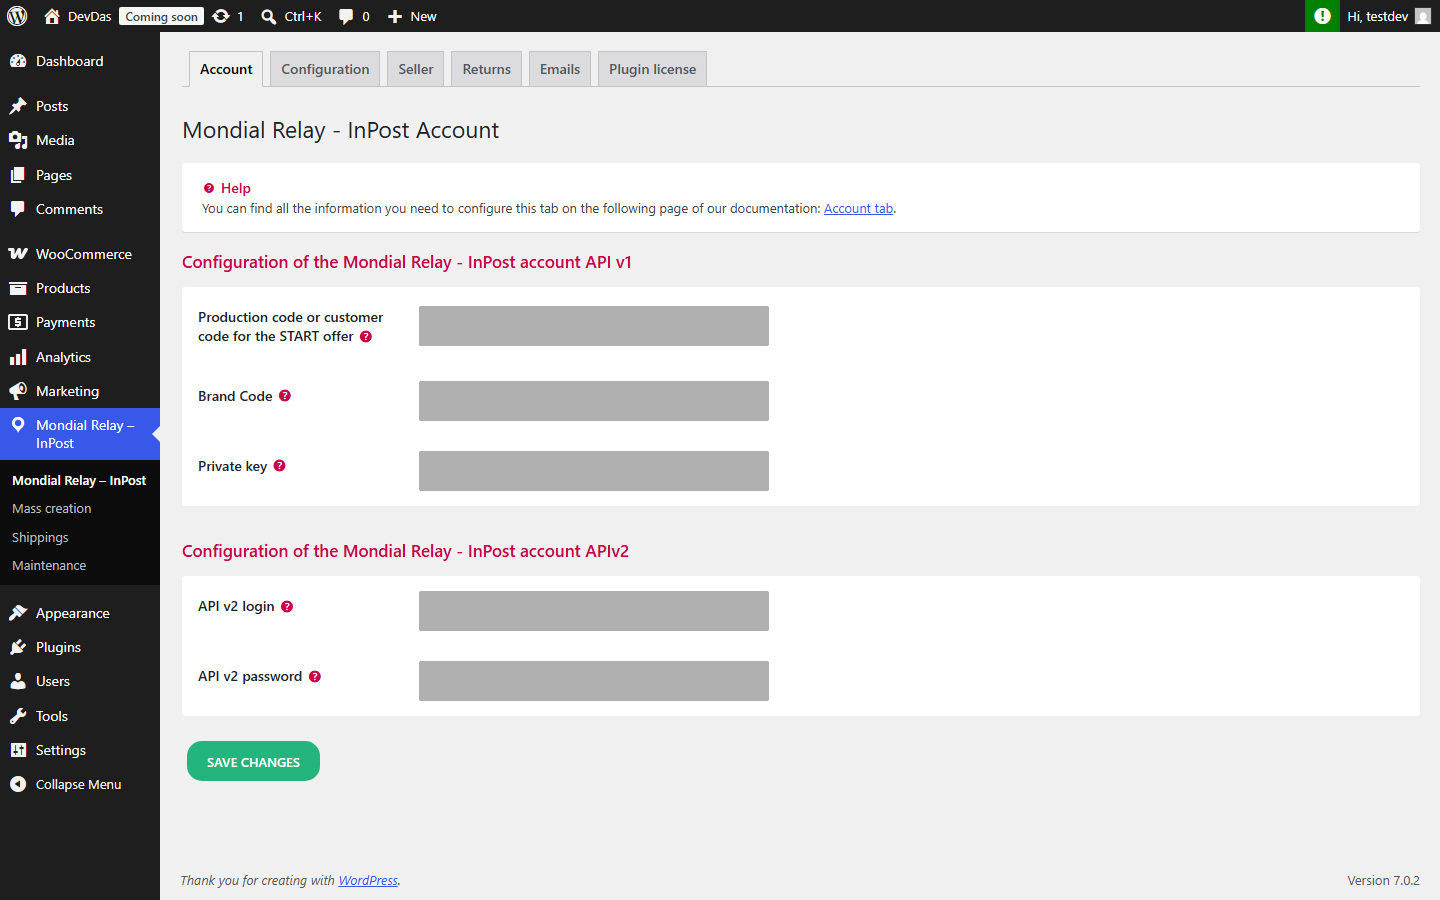Click the comments bubble in admin bar
The height and width of the screenshot is (900, 1440).
click(x=346, y=16)
